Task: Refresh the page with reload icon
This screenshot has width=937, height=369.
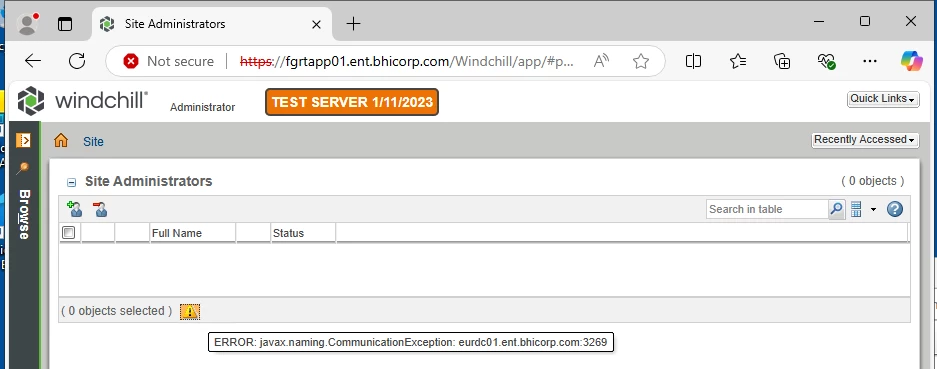Action: pyautogui.click(x=77, y=60)
